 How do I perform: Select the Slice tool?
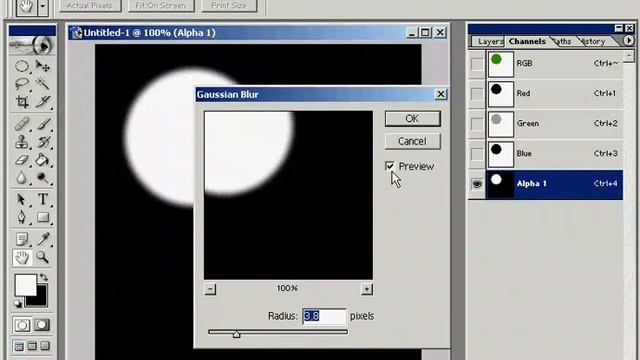[x=42, y=102]
